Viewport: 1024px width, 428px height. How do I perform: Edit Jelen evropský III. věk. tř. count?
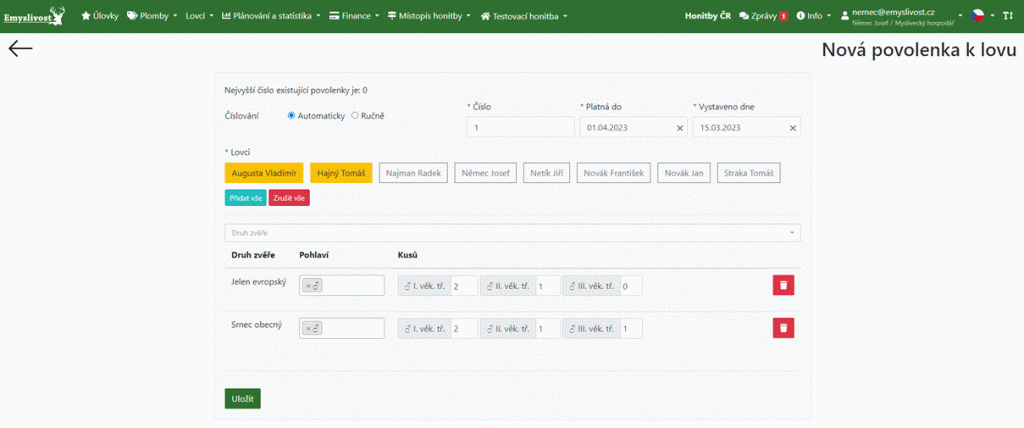coord(631,286)
